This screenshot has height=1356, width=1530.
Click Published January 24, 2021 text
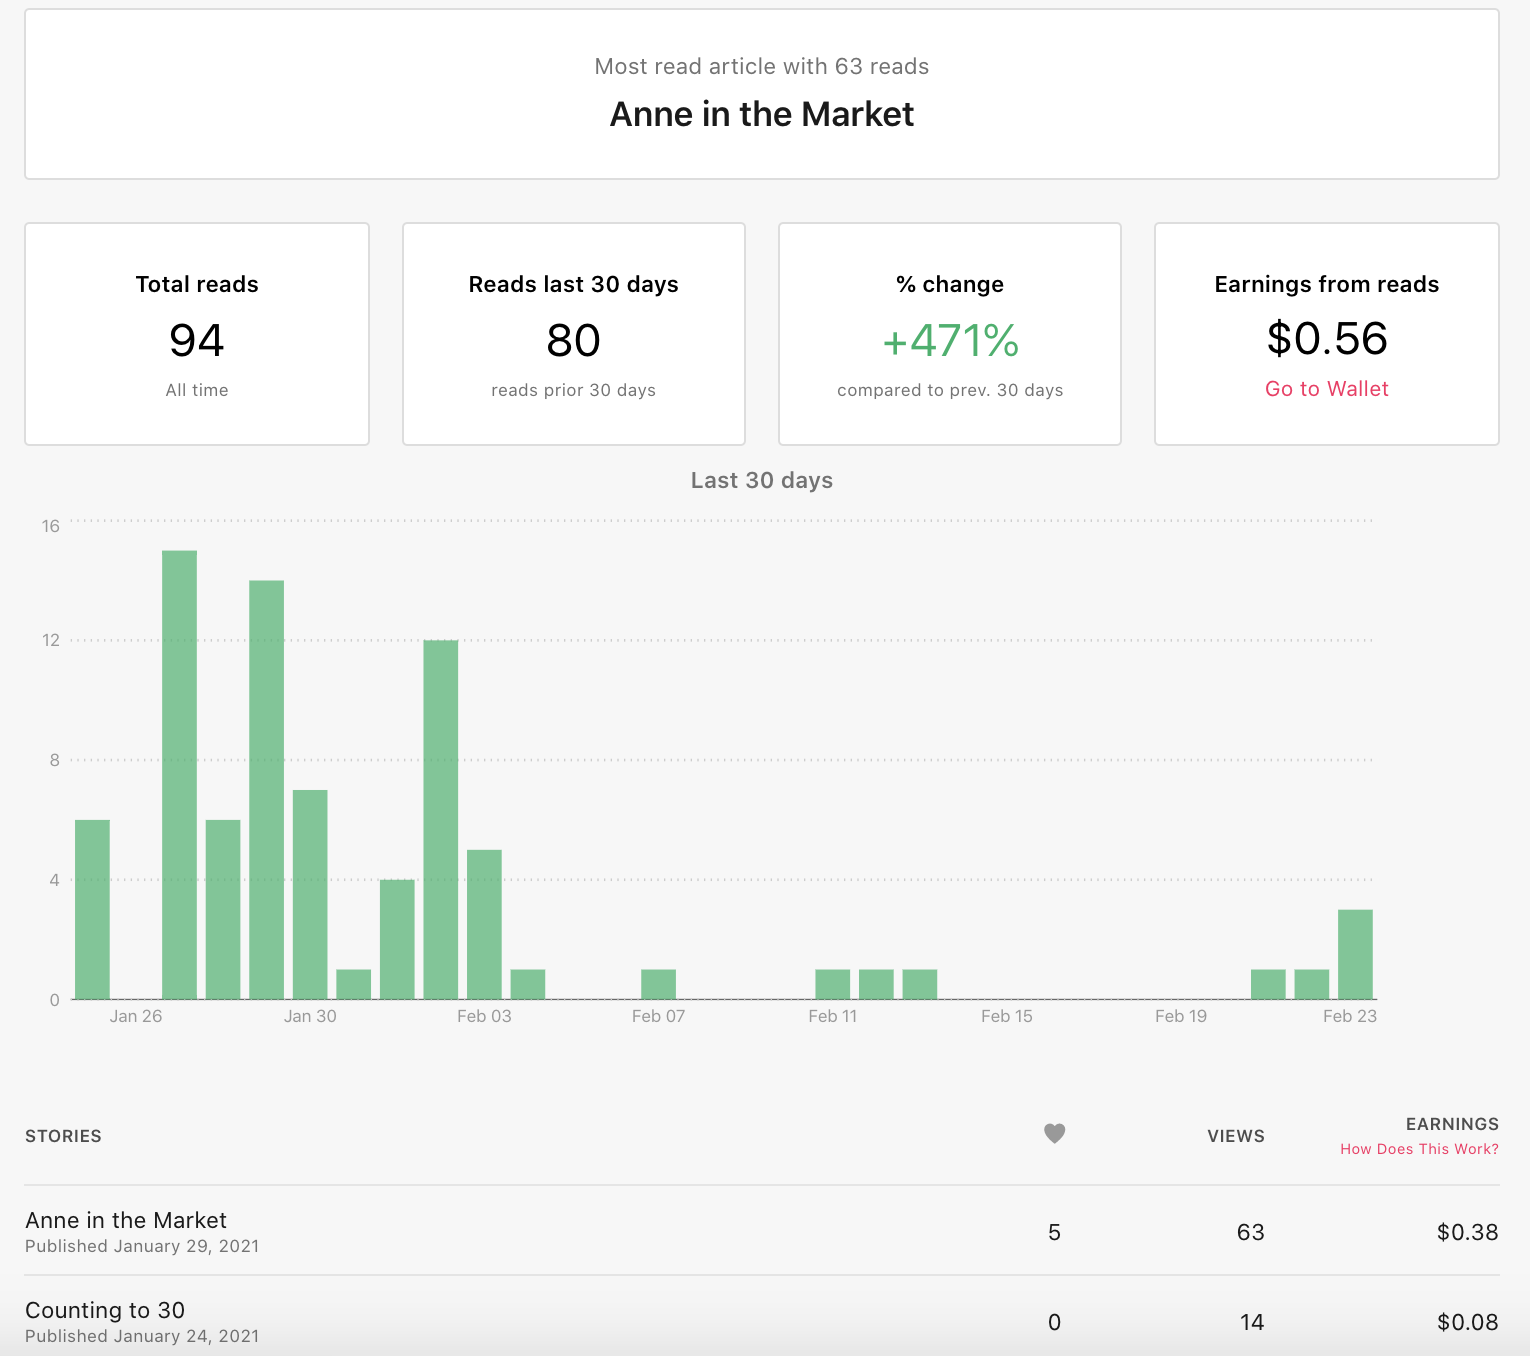point(142,1336)
